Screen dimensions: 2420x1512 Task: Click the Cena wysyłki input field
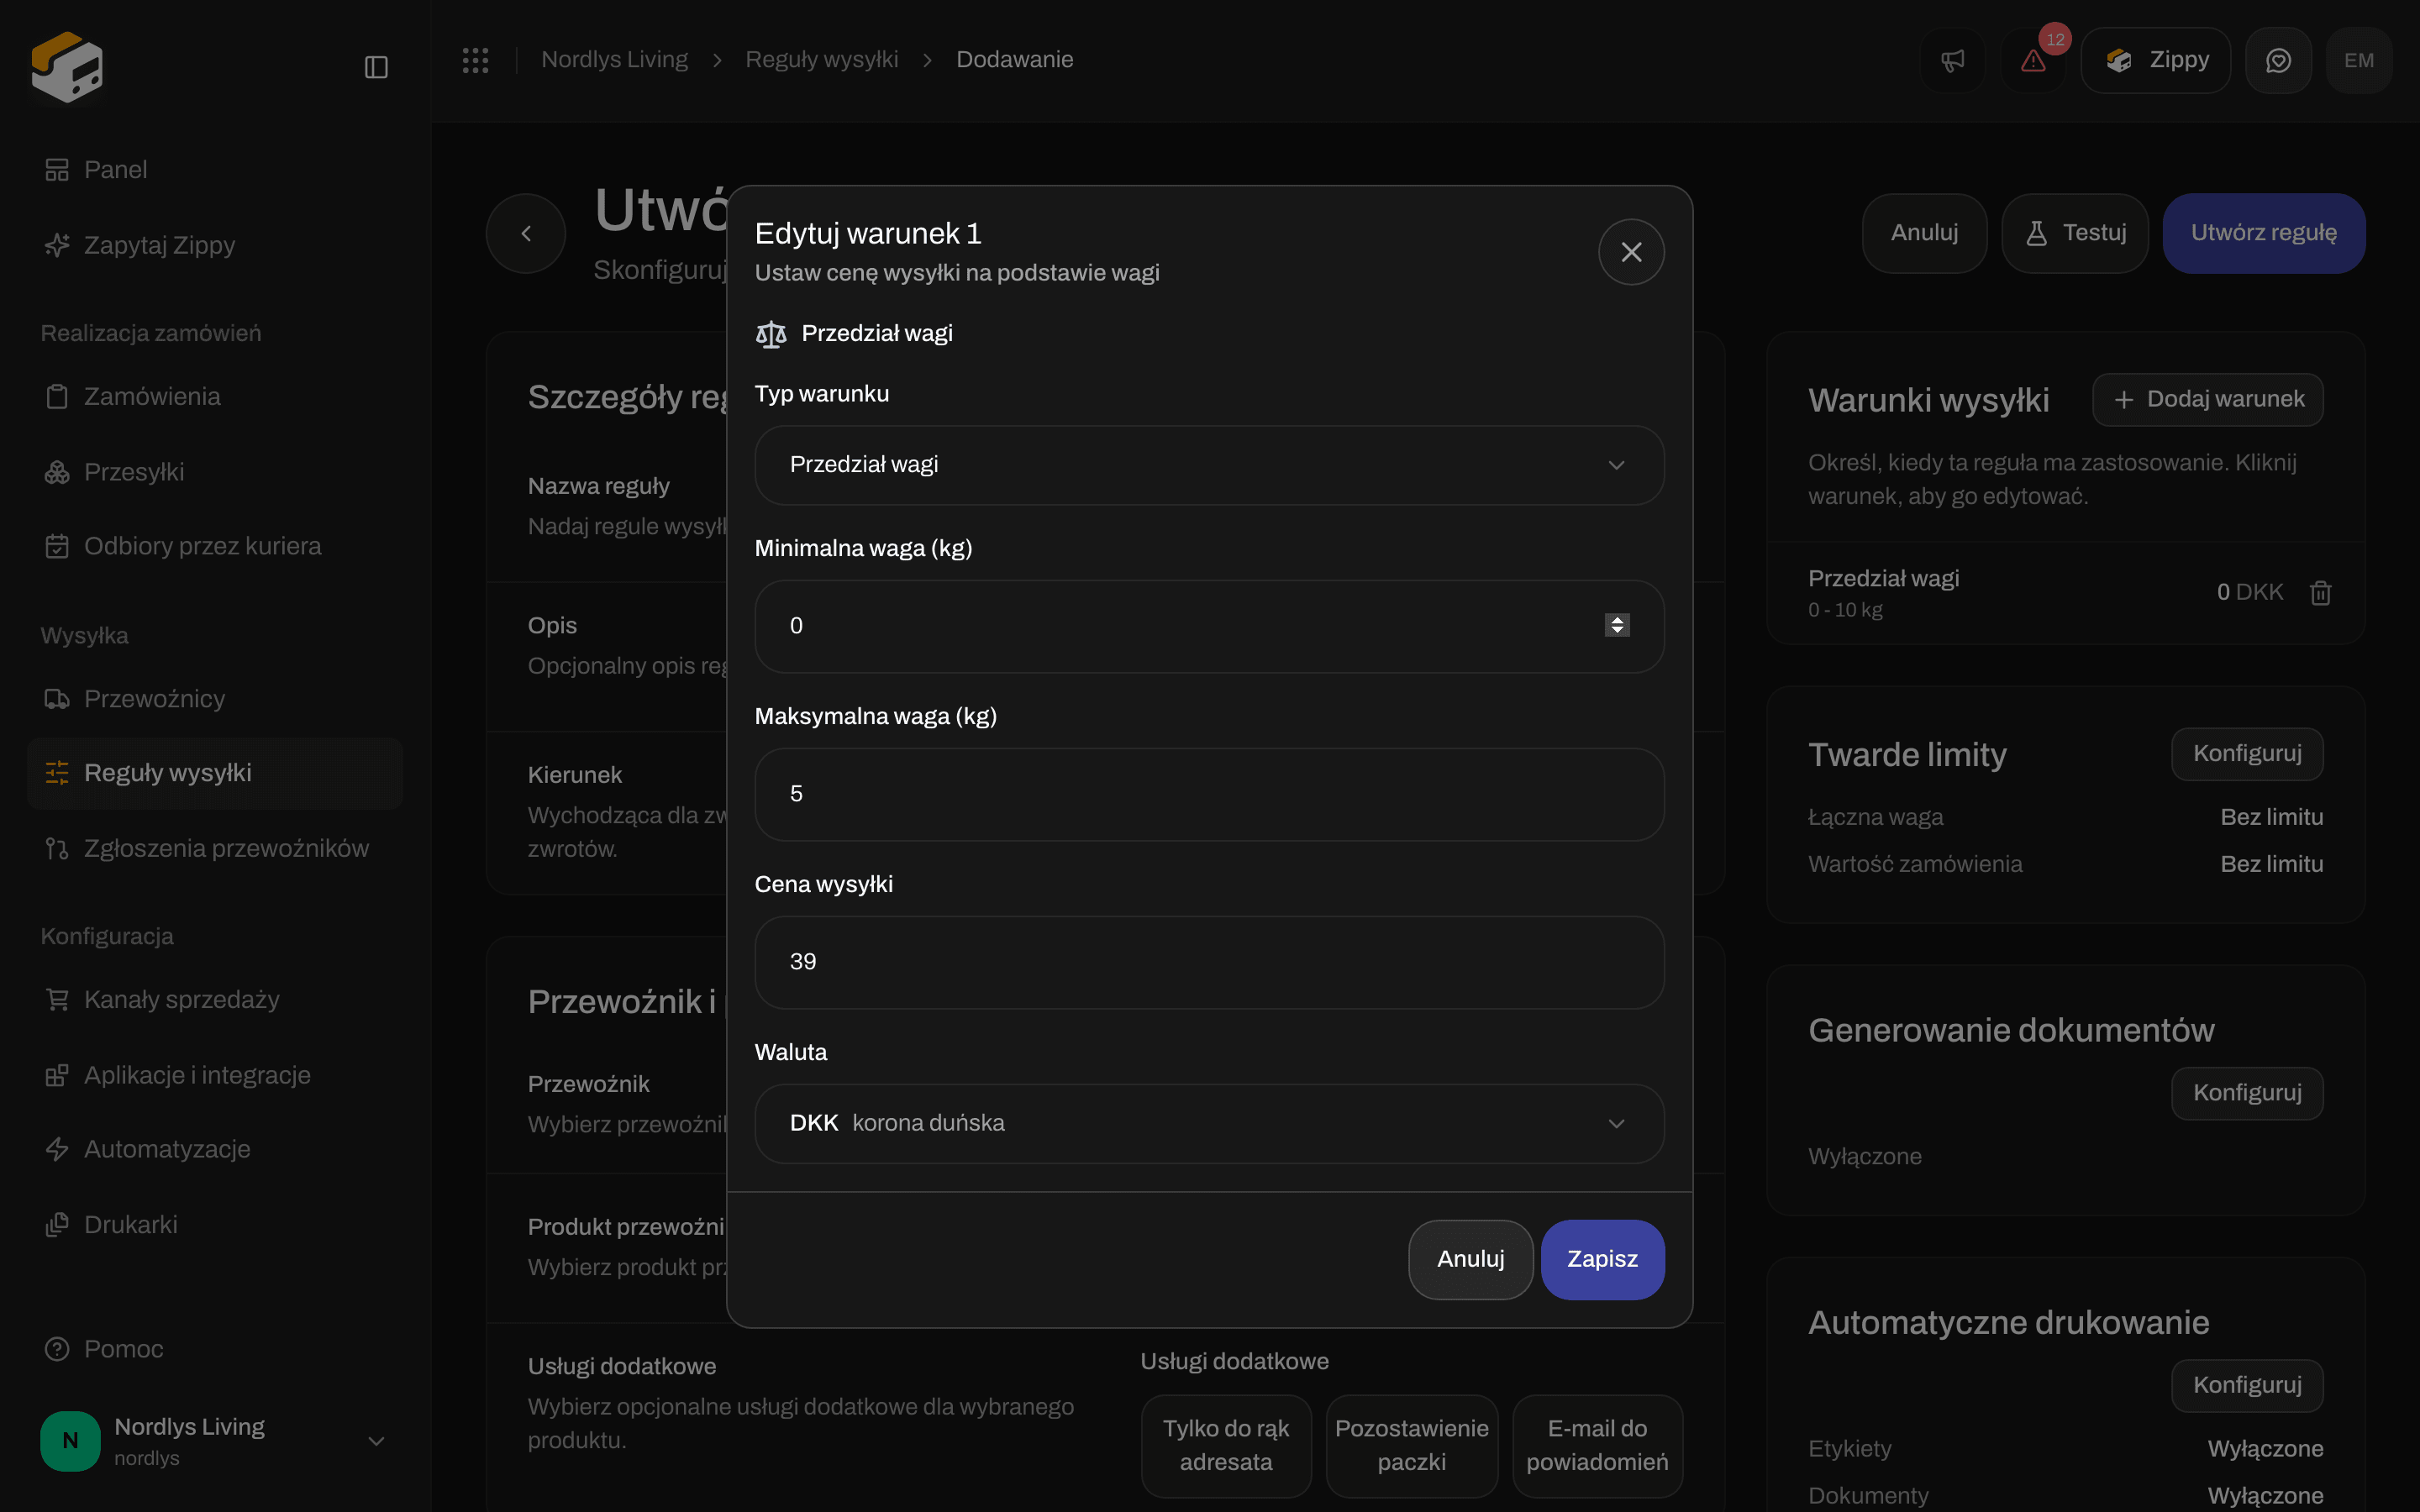pyautogui.click(x=1209, y=962)
